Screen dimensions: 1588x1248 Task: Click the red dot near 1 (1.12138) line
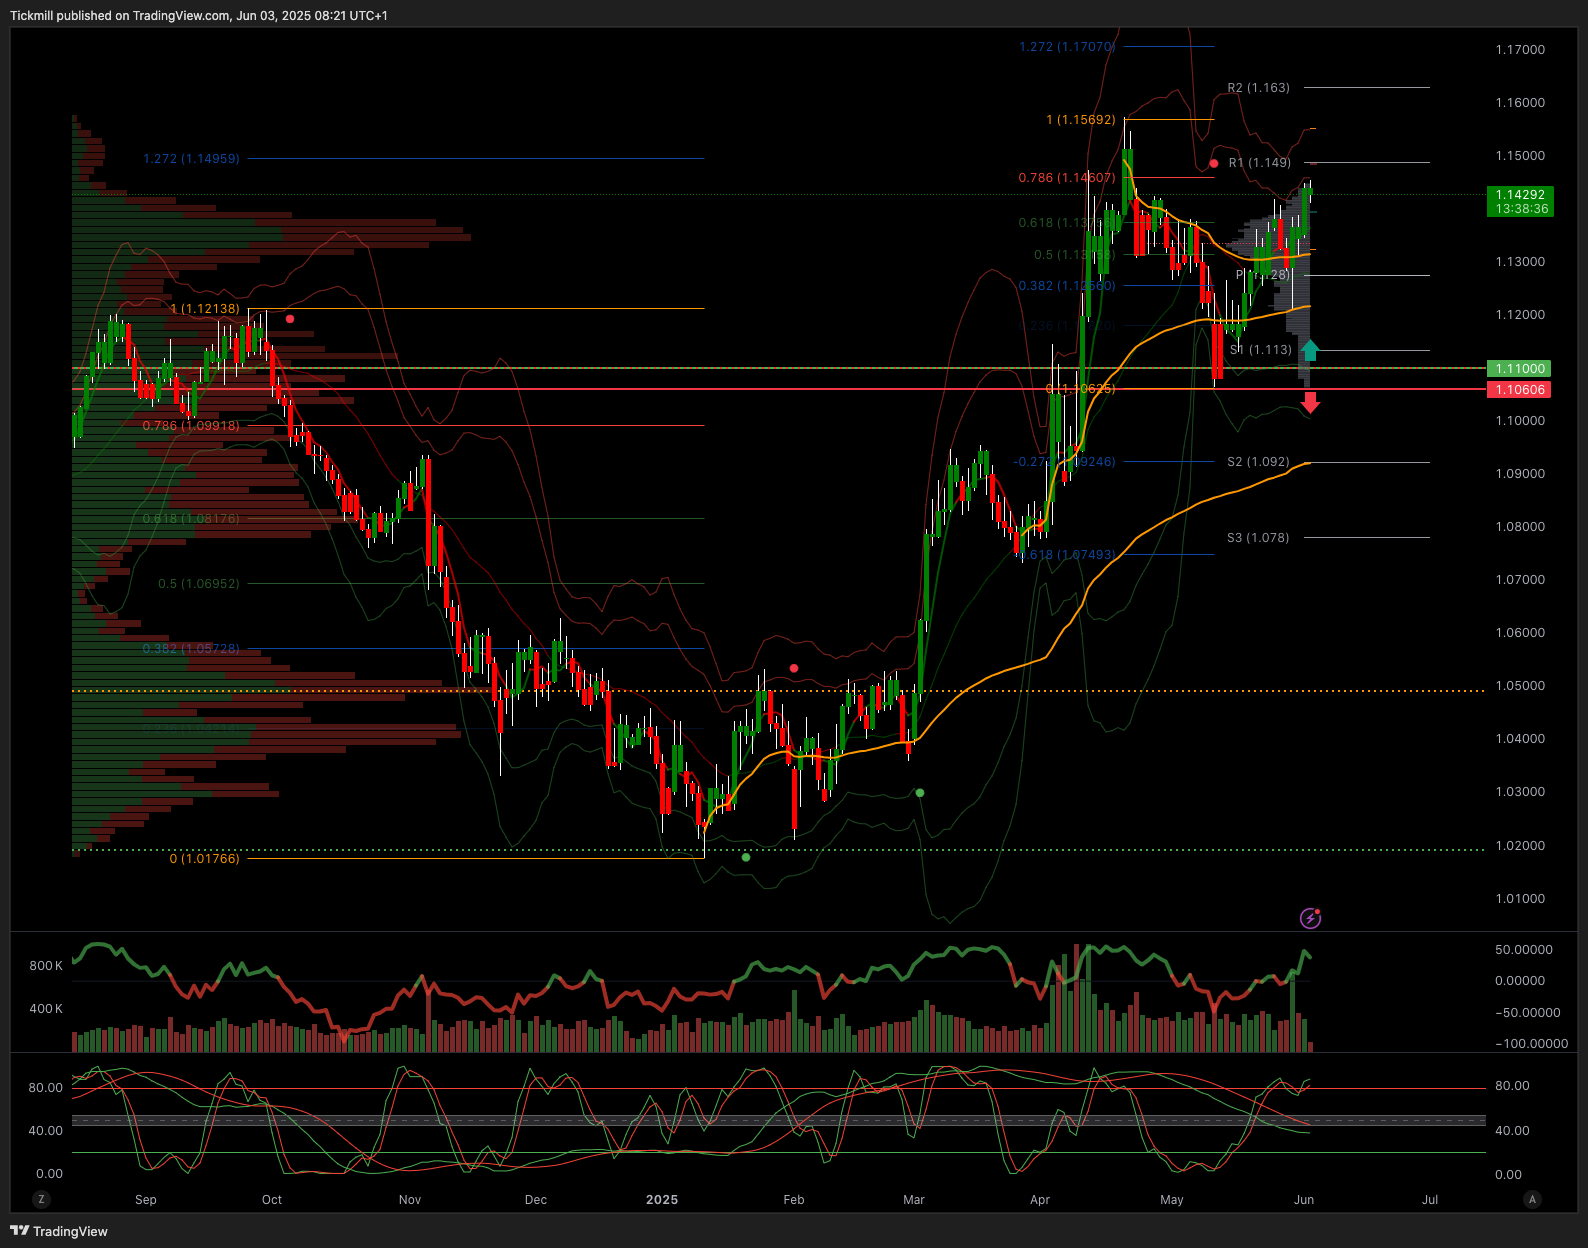[290, 319]
